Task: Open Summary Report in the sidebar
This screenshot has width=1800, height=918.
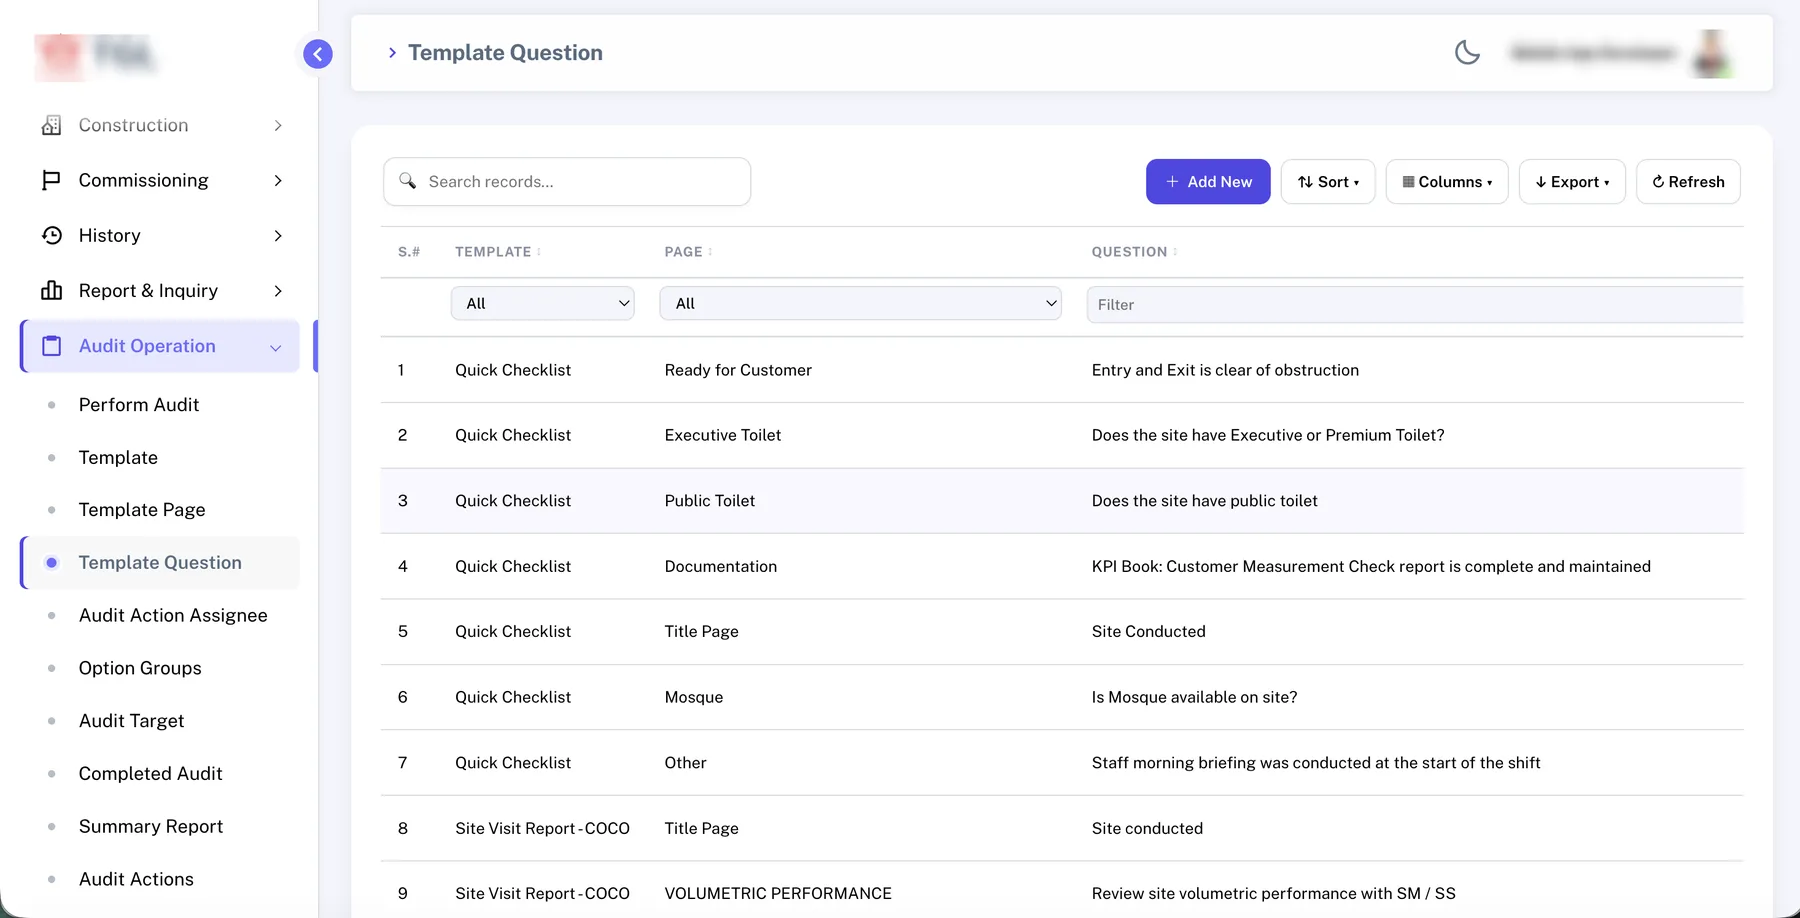Action: coord(150,827)
